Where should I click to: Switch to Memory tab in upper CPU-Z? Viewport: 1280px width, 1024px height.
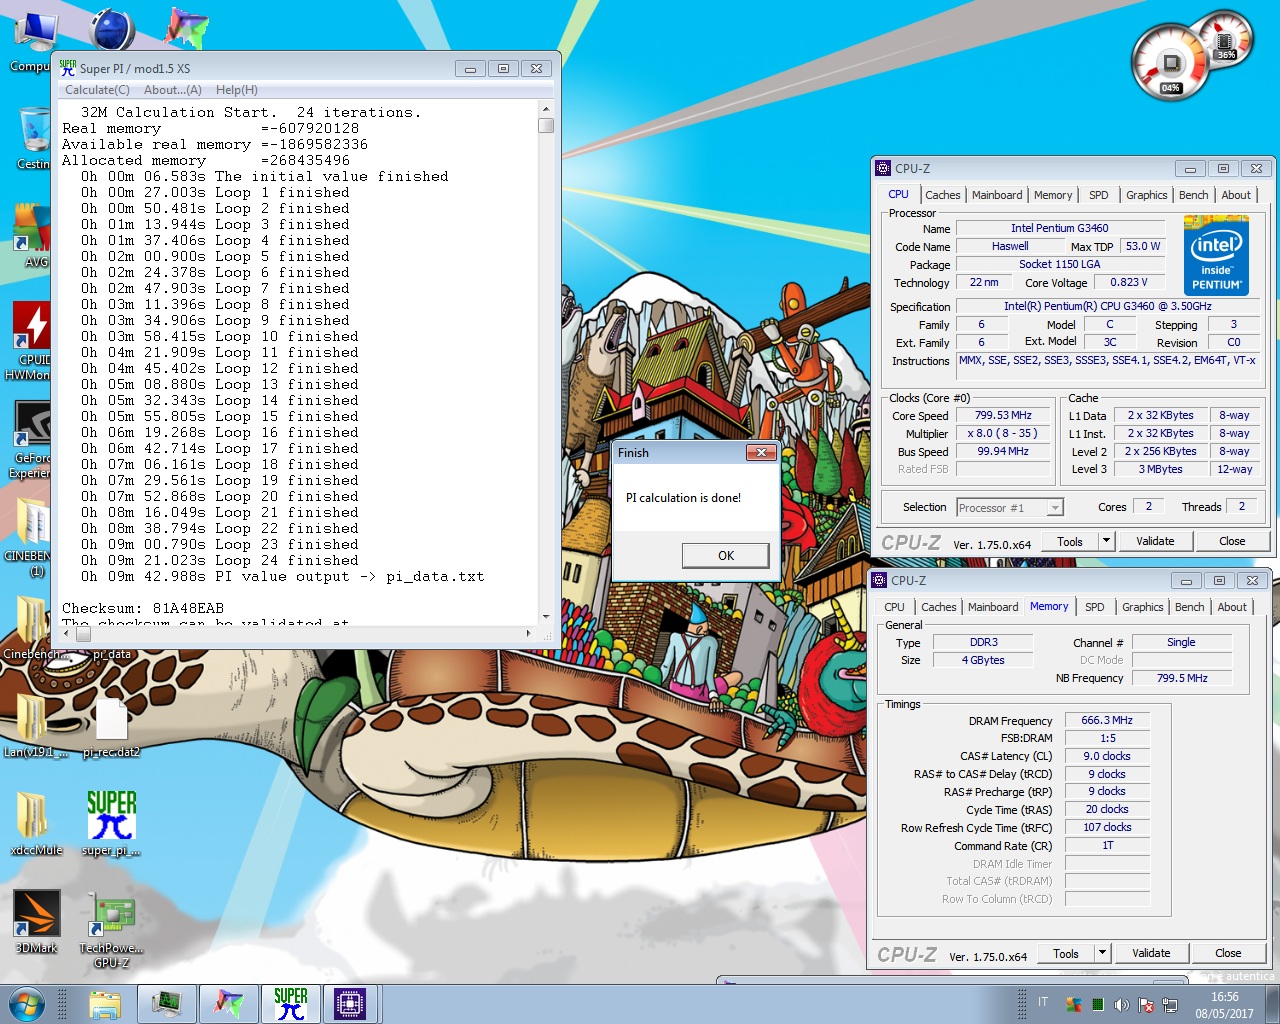click(x=1053, y=195)
